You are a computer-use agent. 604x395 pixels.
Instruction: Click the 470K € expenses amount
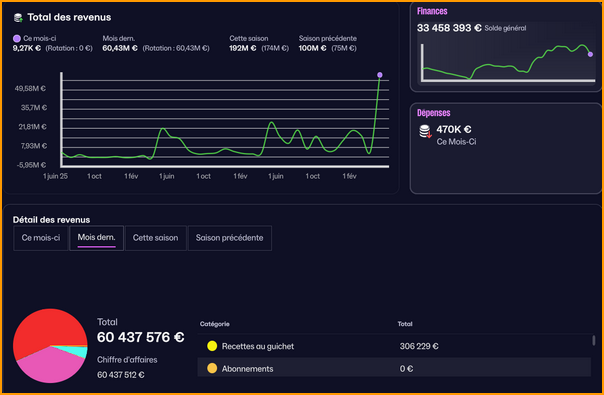tap(454, 129)
